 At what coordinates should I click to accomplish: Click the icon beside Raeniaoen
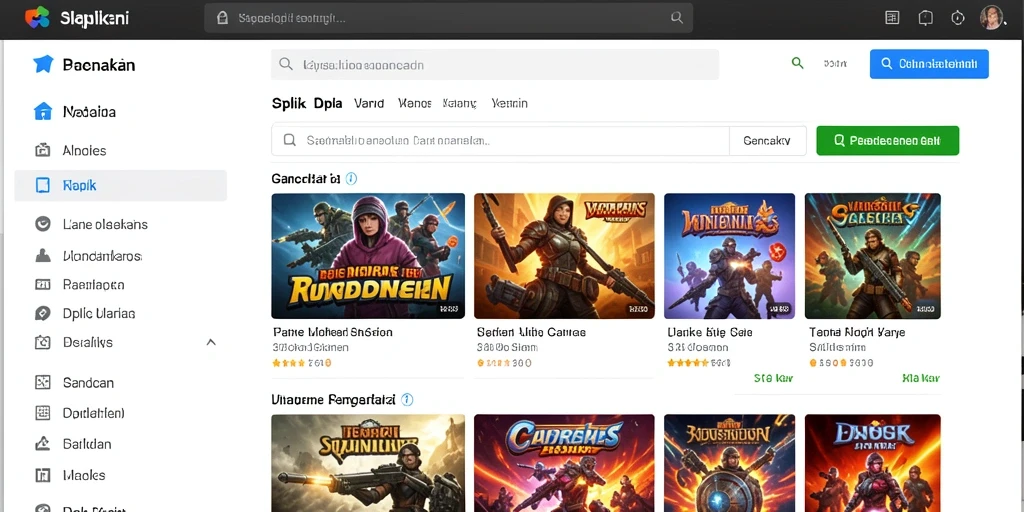(x=42, y=284)
